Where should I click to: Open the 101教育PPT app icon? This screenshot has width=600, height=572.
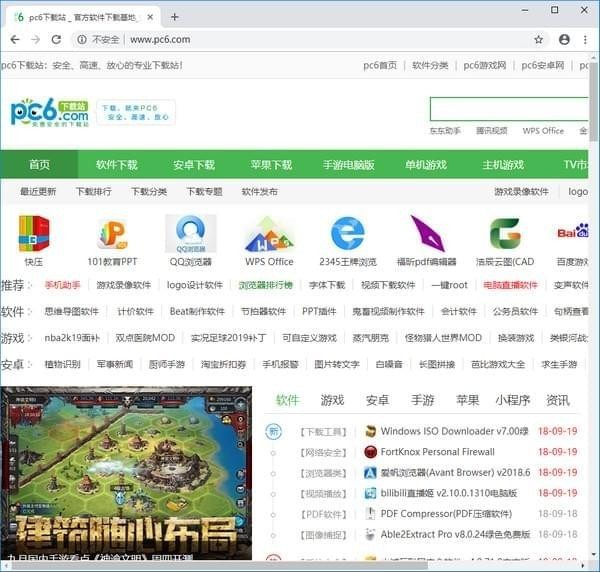111,234
